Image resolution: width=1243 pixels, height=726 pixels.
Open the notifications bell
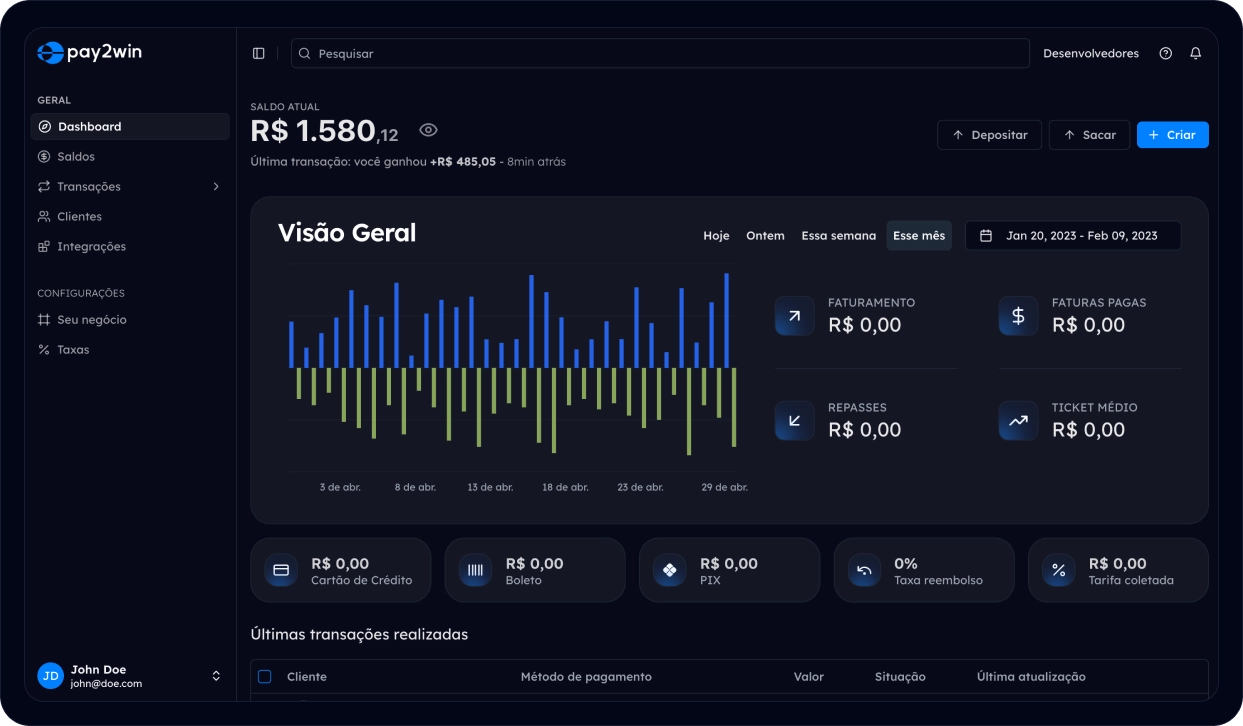1195,54
